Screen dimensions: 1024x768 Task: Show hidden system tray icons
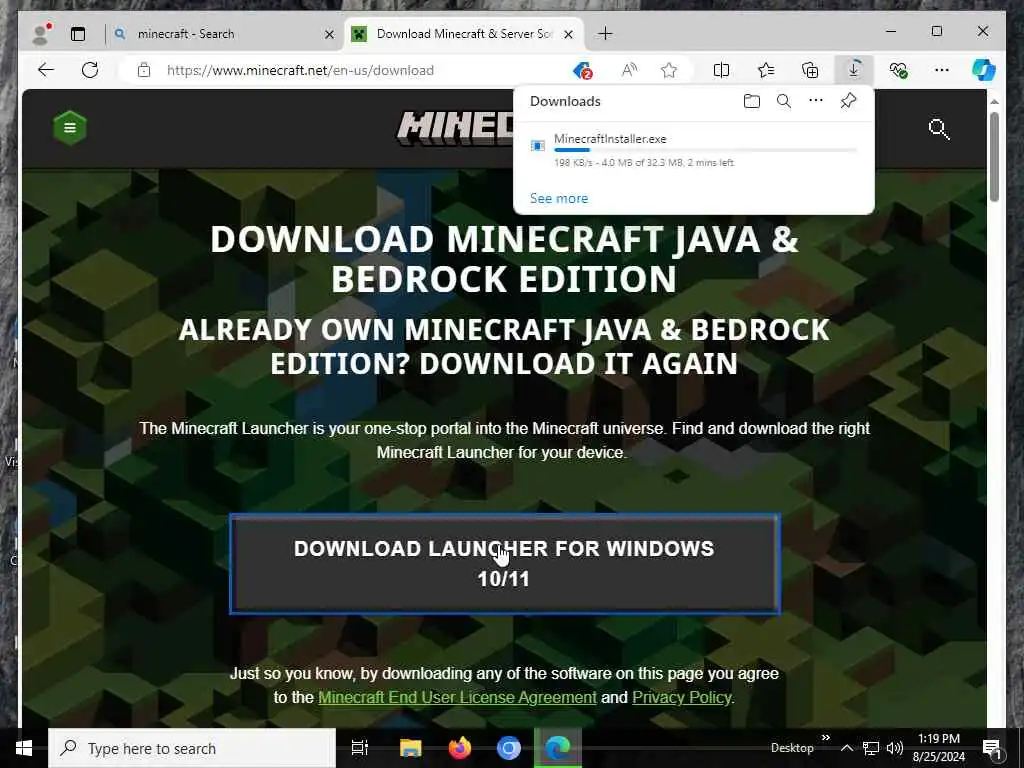point(846,748)
